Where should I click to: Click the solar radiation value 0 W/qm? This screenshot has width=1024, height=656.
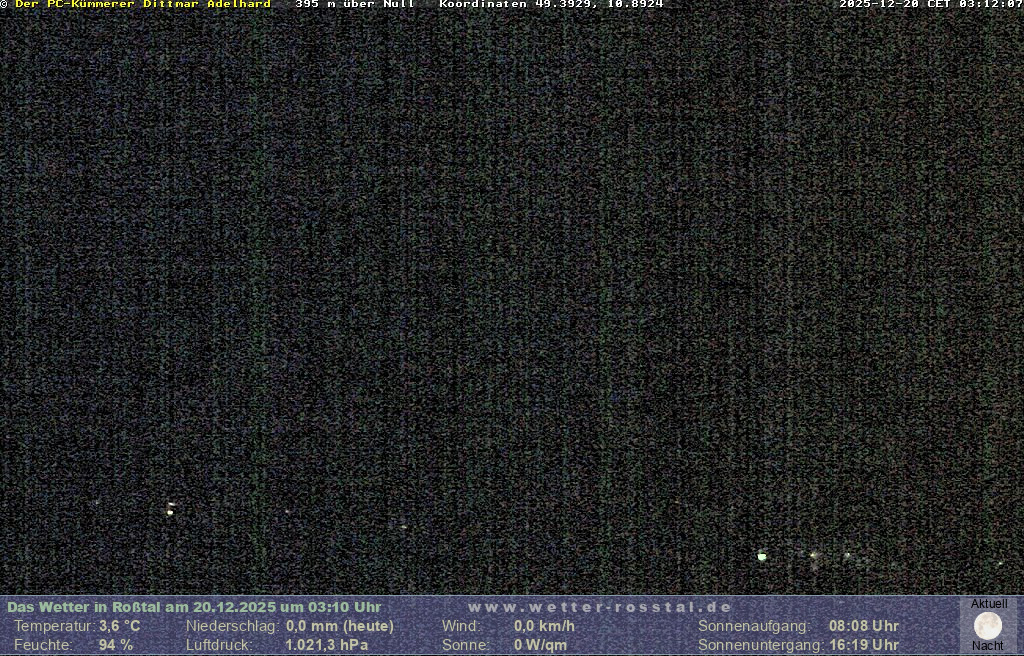pos(540,645)
